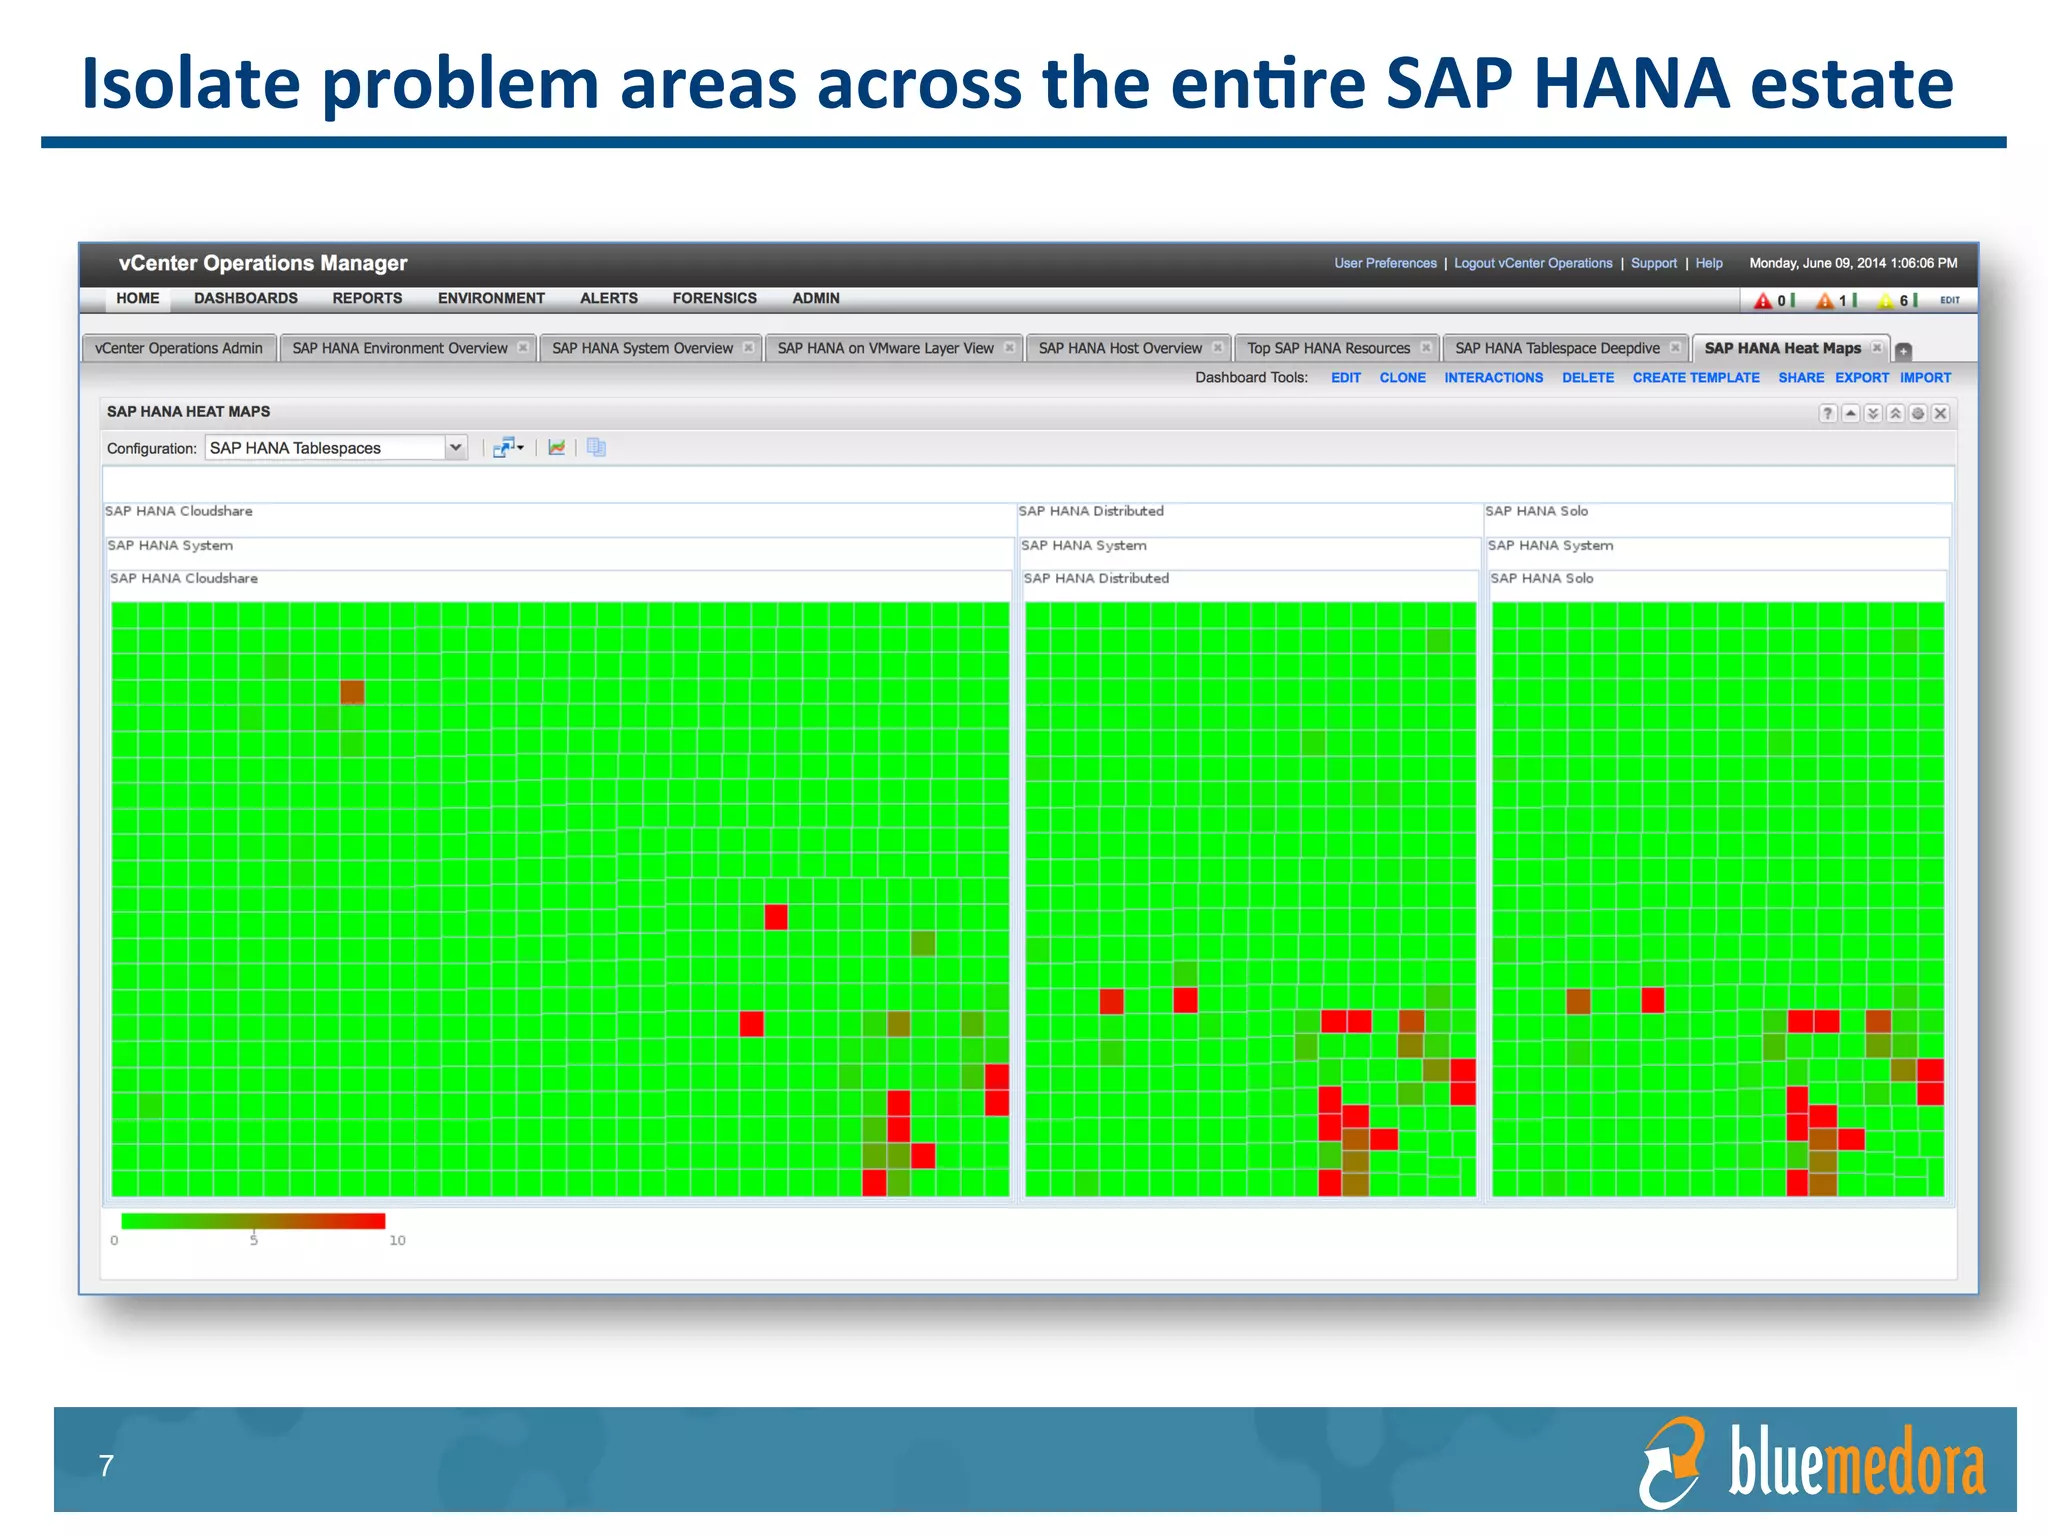Click the double down chevron widget icon
The height and width of the screenshot is (1536, 2048).
pyautogui.click(x=1873, y=413)
